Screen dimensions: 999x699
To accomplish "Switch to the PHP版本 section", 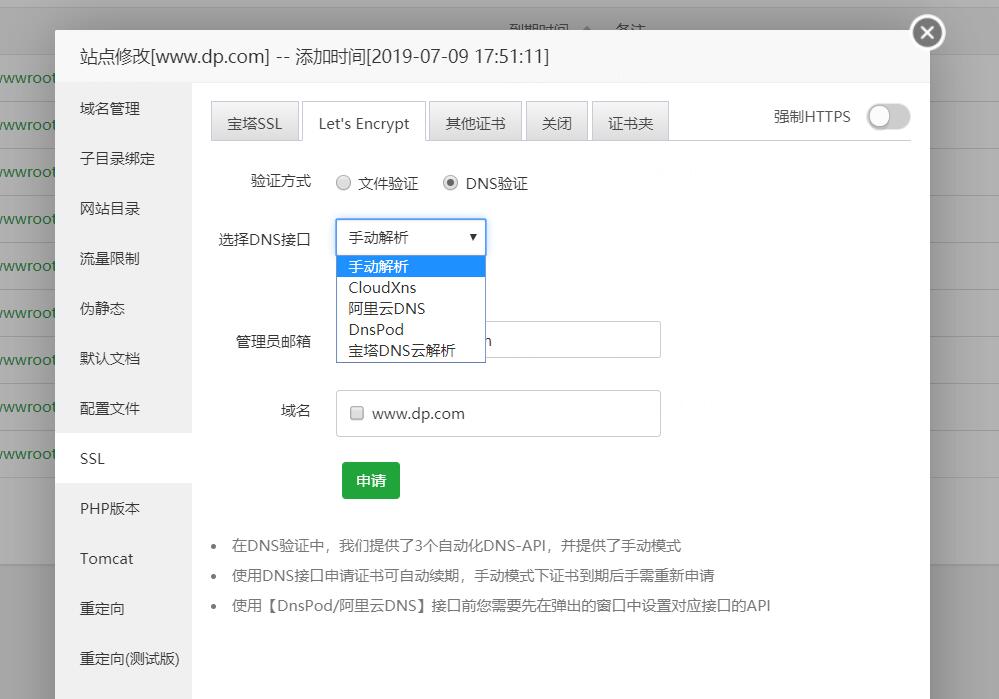I will (108, 508).
